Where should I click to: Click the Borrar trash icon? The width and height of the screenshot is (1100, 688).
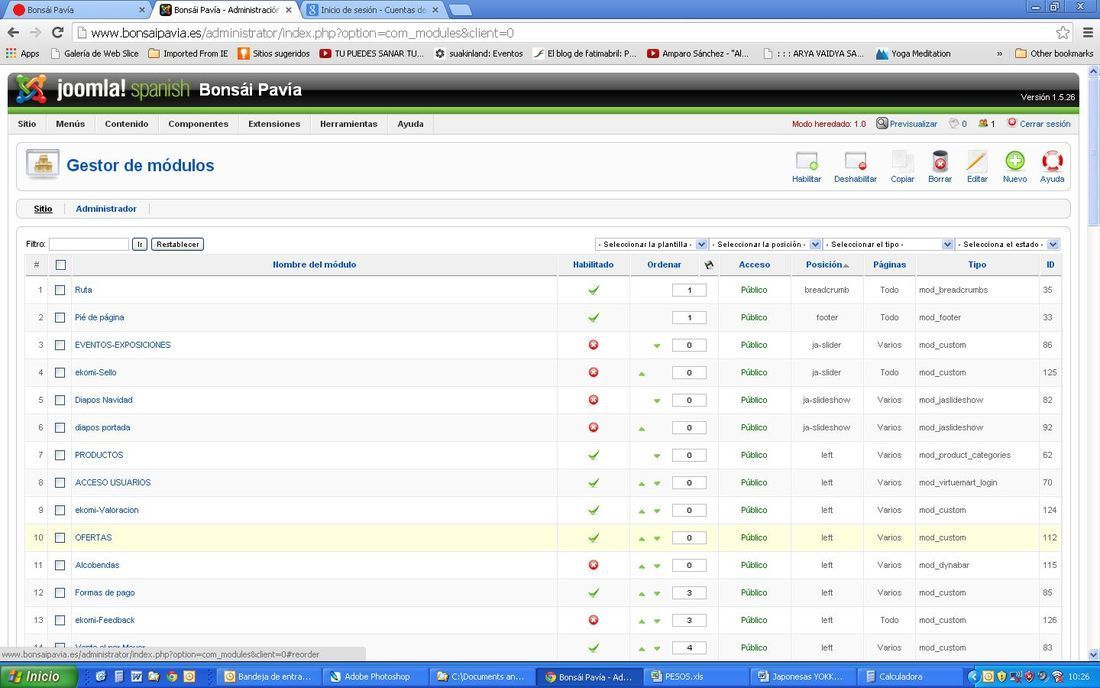pos(940,162)
